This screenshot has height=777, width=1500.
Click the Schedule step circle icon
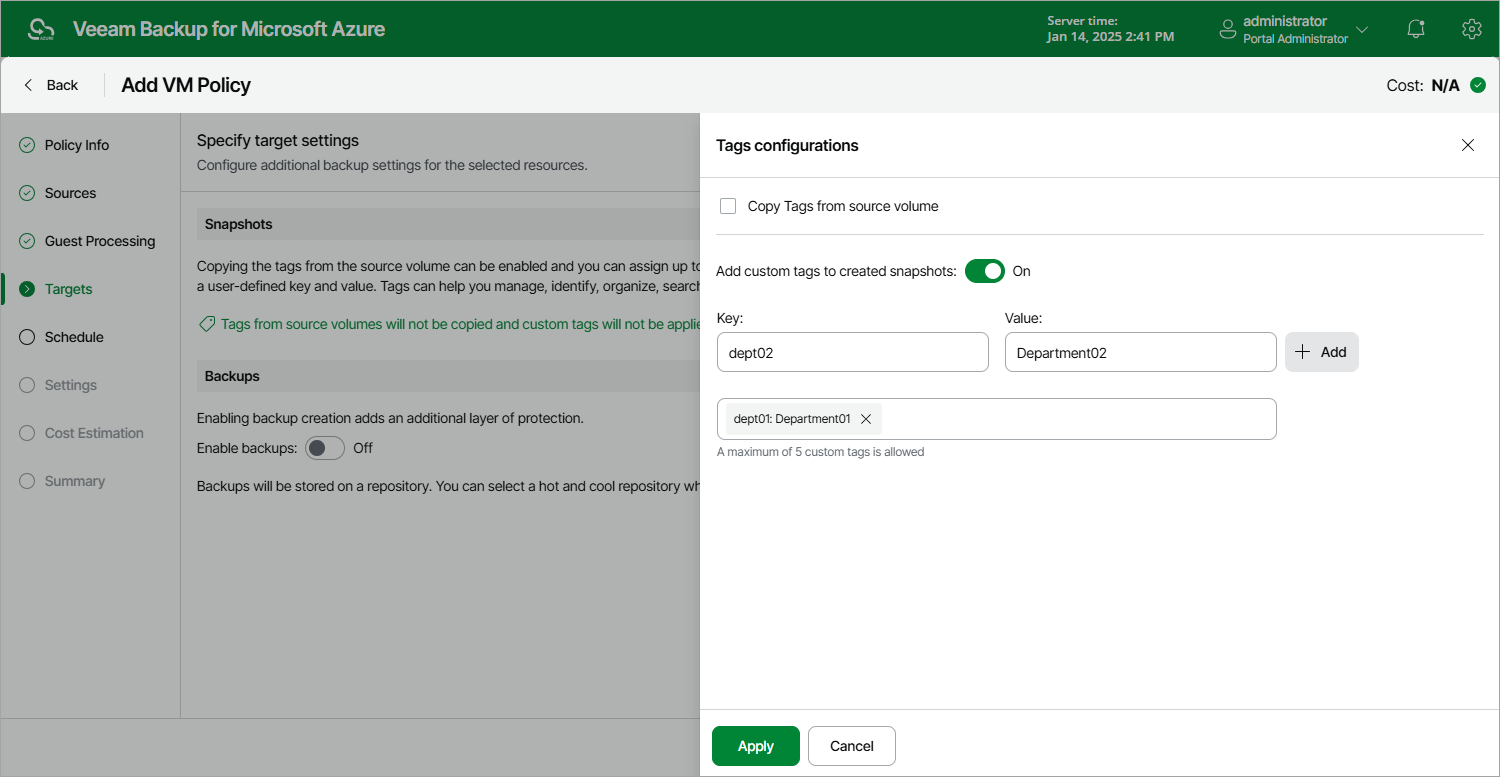(27, 337)
